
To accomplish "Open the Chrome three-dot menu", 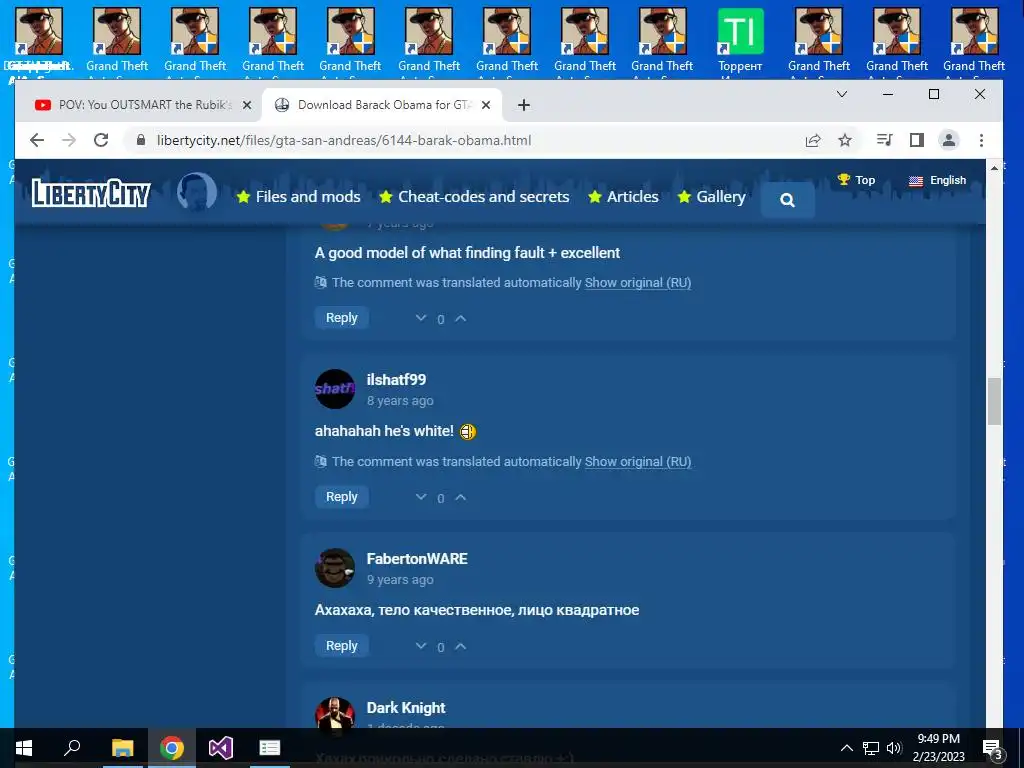I will point(981,140).
